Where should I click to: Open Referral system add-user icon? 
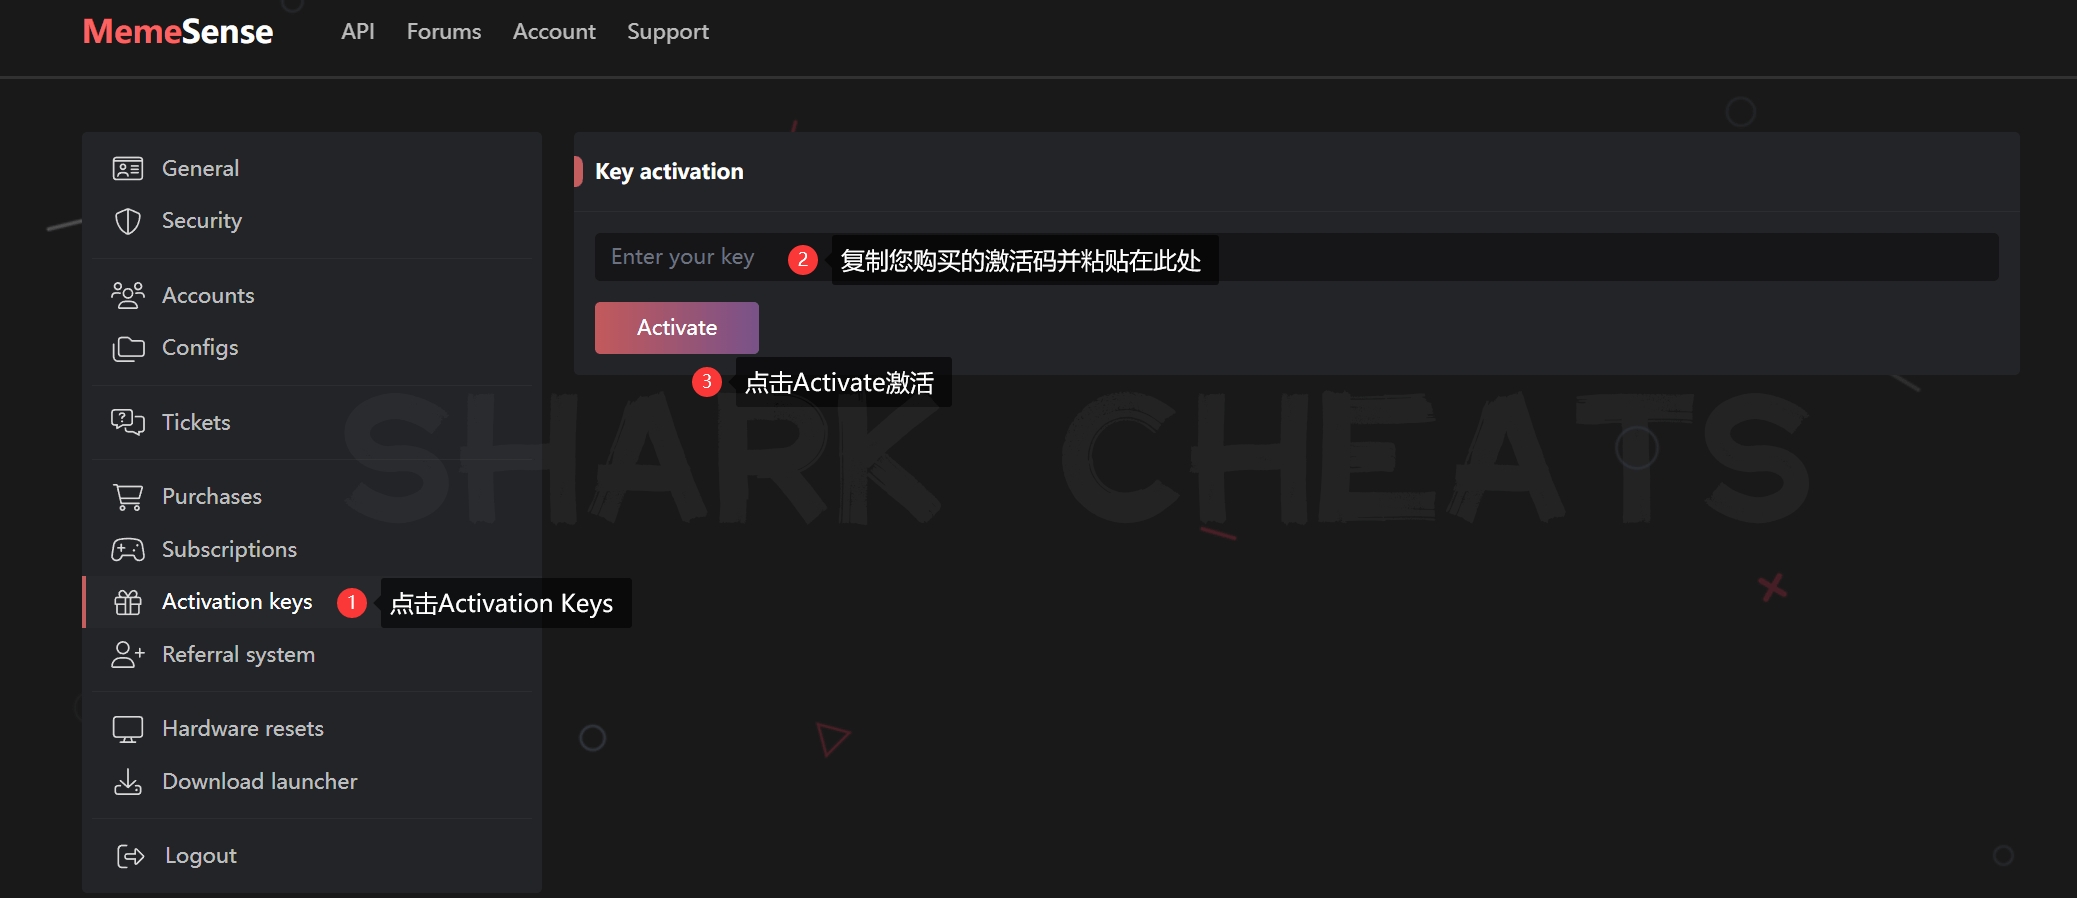(x=128, y=654)
